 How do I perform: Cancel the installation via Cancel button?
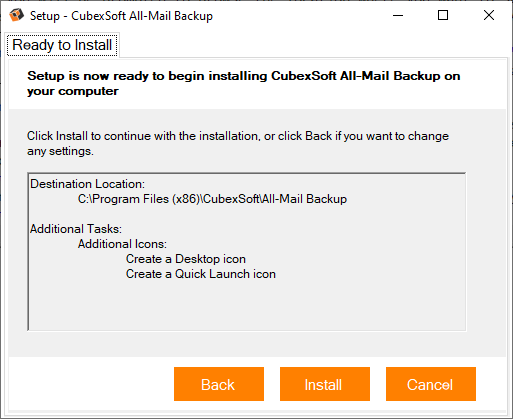(431, 384)
